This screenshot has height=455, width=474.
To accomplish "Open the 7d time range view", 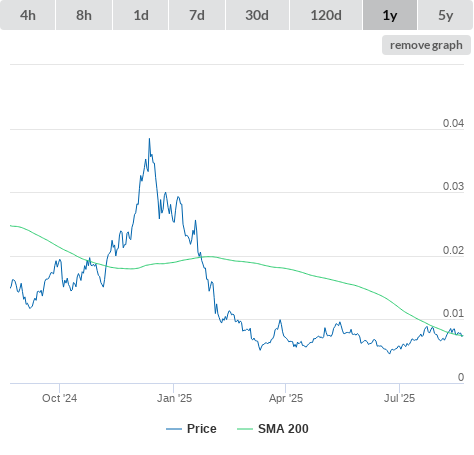I will click(197, 15).
